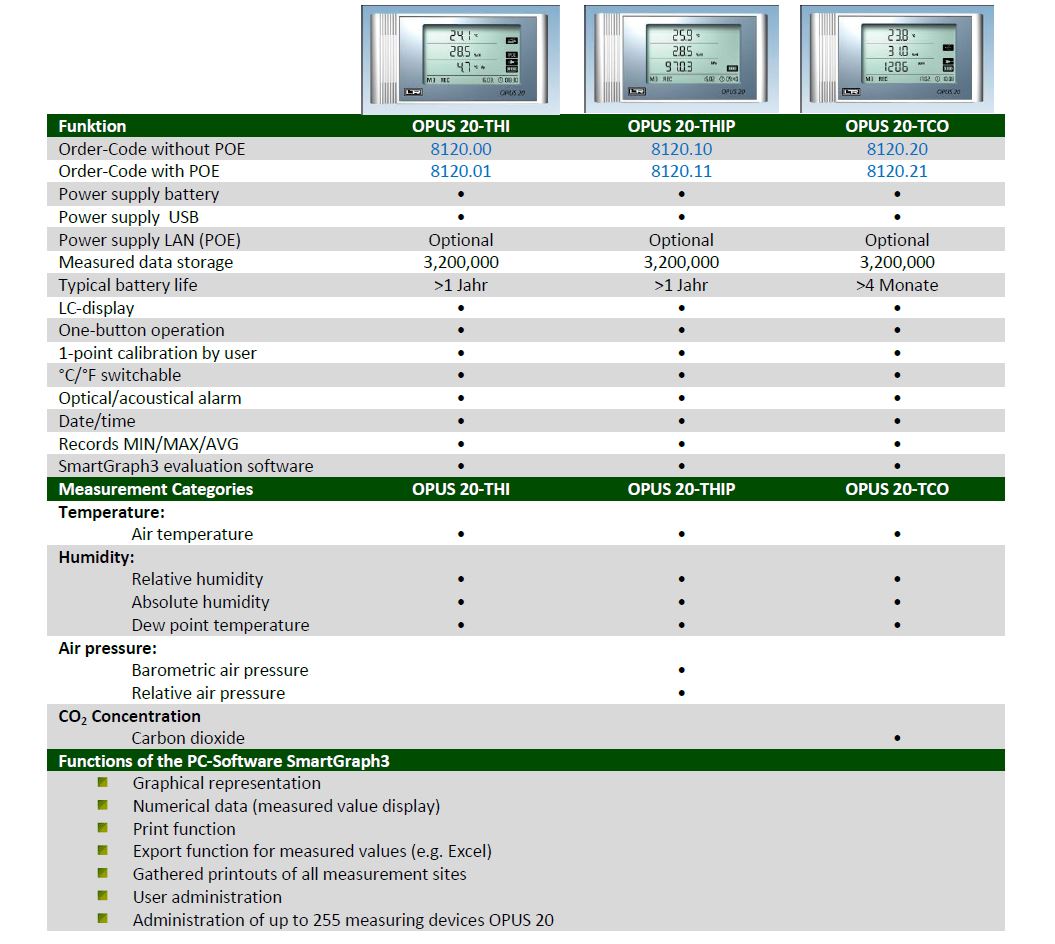Click the OPUS 20-THI device image

coord(461,59)
